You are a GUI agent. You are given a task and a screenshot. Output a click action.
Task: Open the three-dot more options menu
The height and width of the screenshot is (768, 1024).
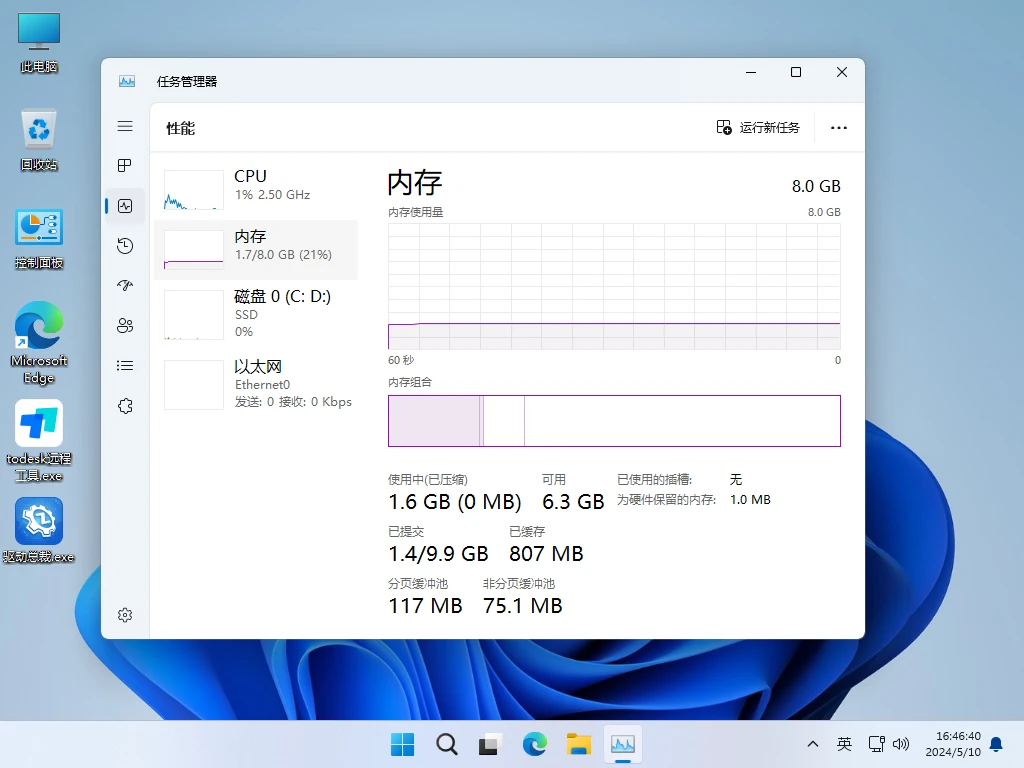[x=839, y=128]
